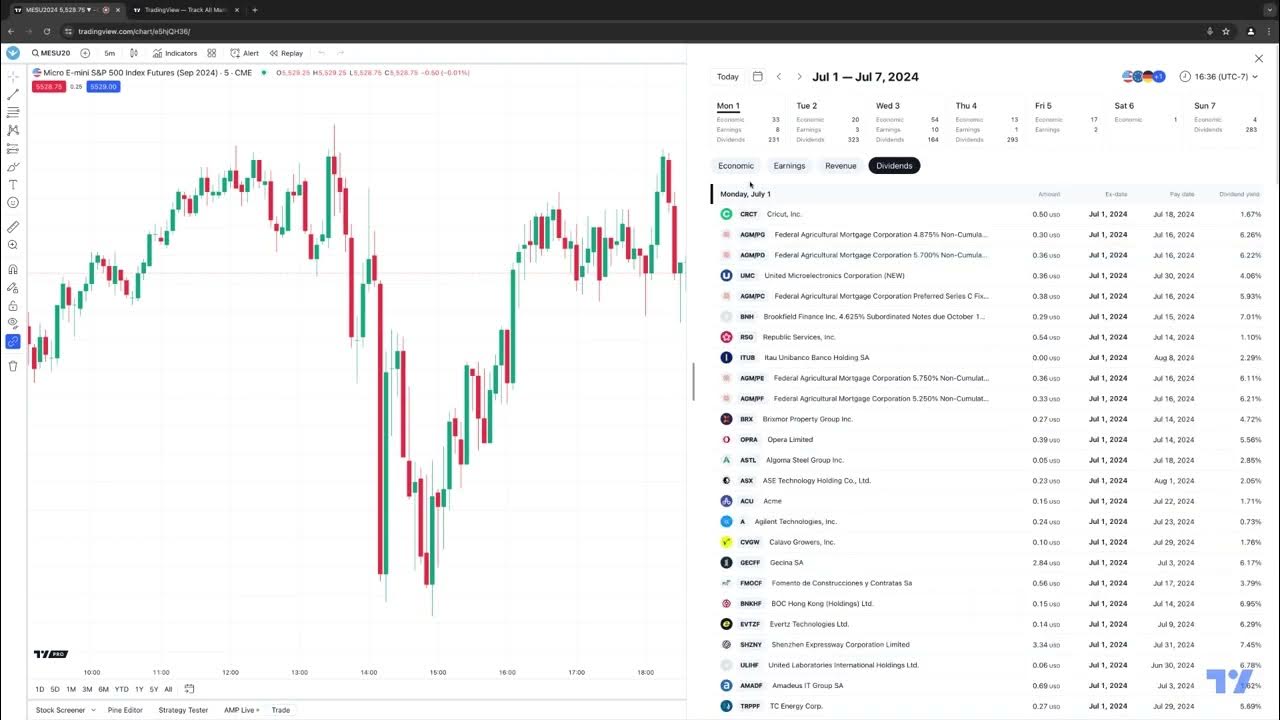1280x720 pixels.
Task: Select the trend line drawing tool
Action: (x=13, y=95)
